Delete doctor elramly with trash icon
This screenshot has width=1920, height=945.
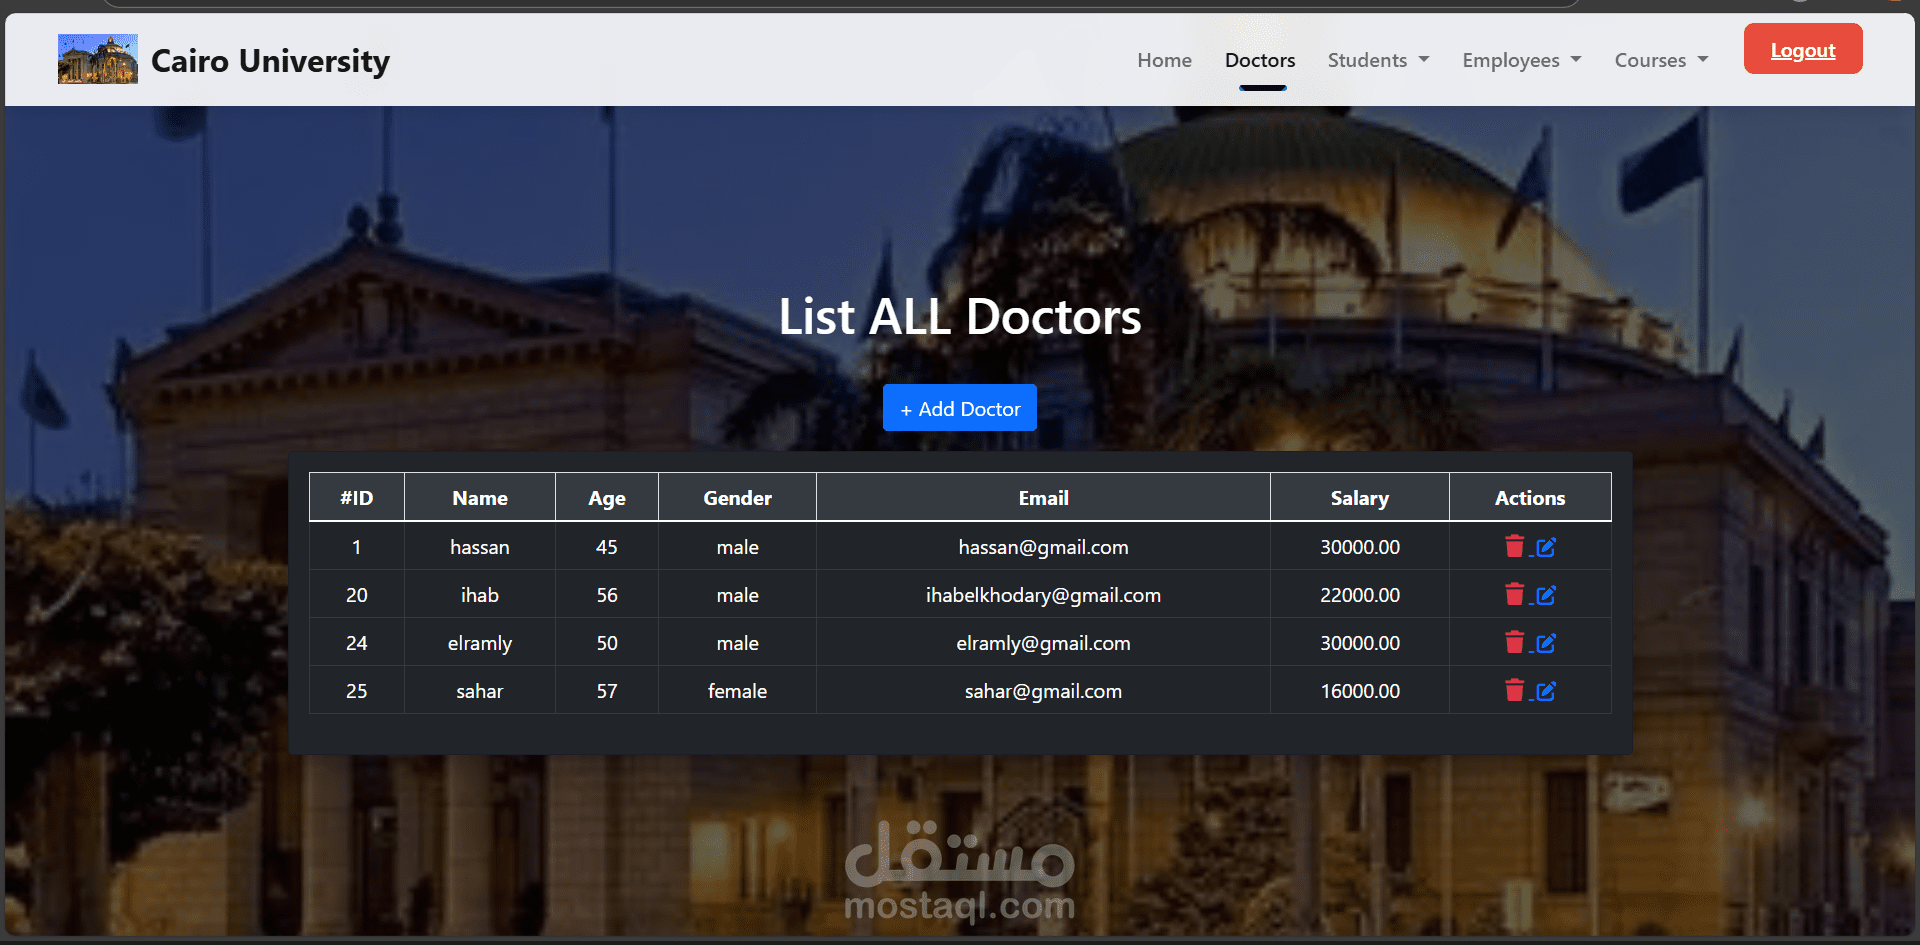click(1514, 642)
